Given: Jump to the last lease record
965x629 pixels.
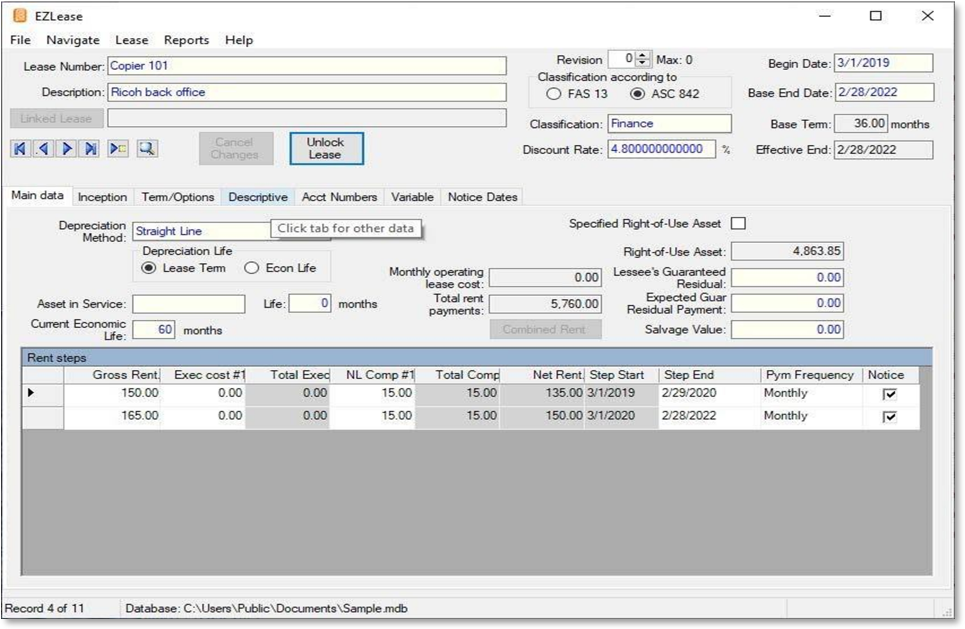Looking at the screenshot, I should (x=90, y=148).
